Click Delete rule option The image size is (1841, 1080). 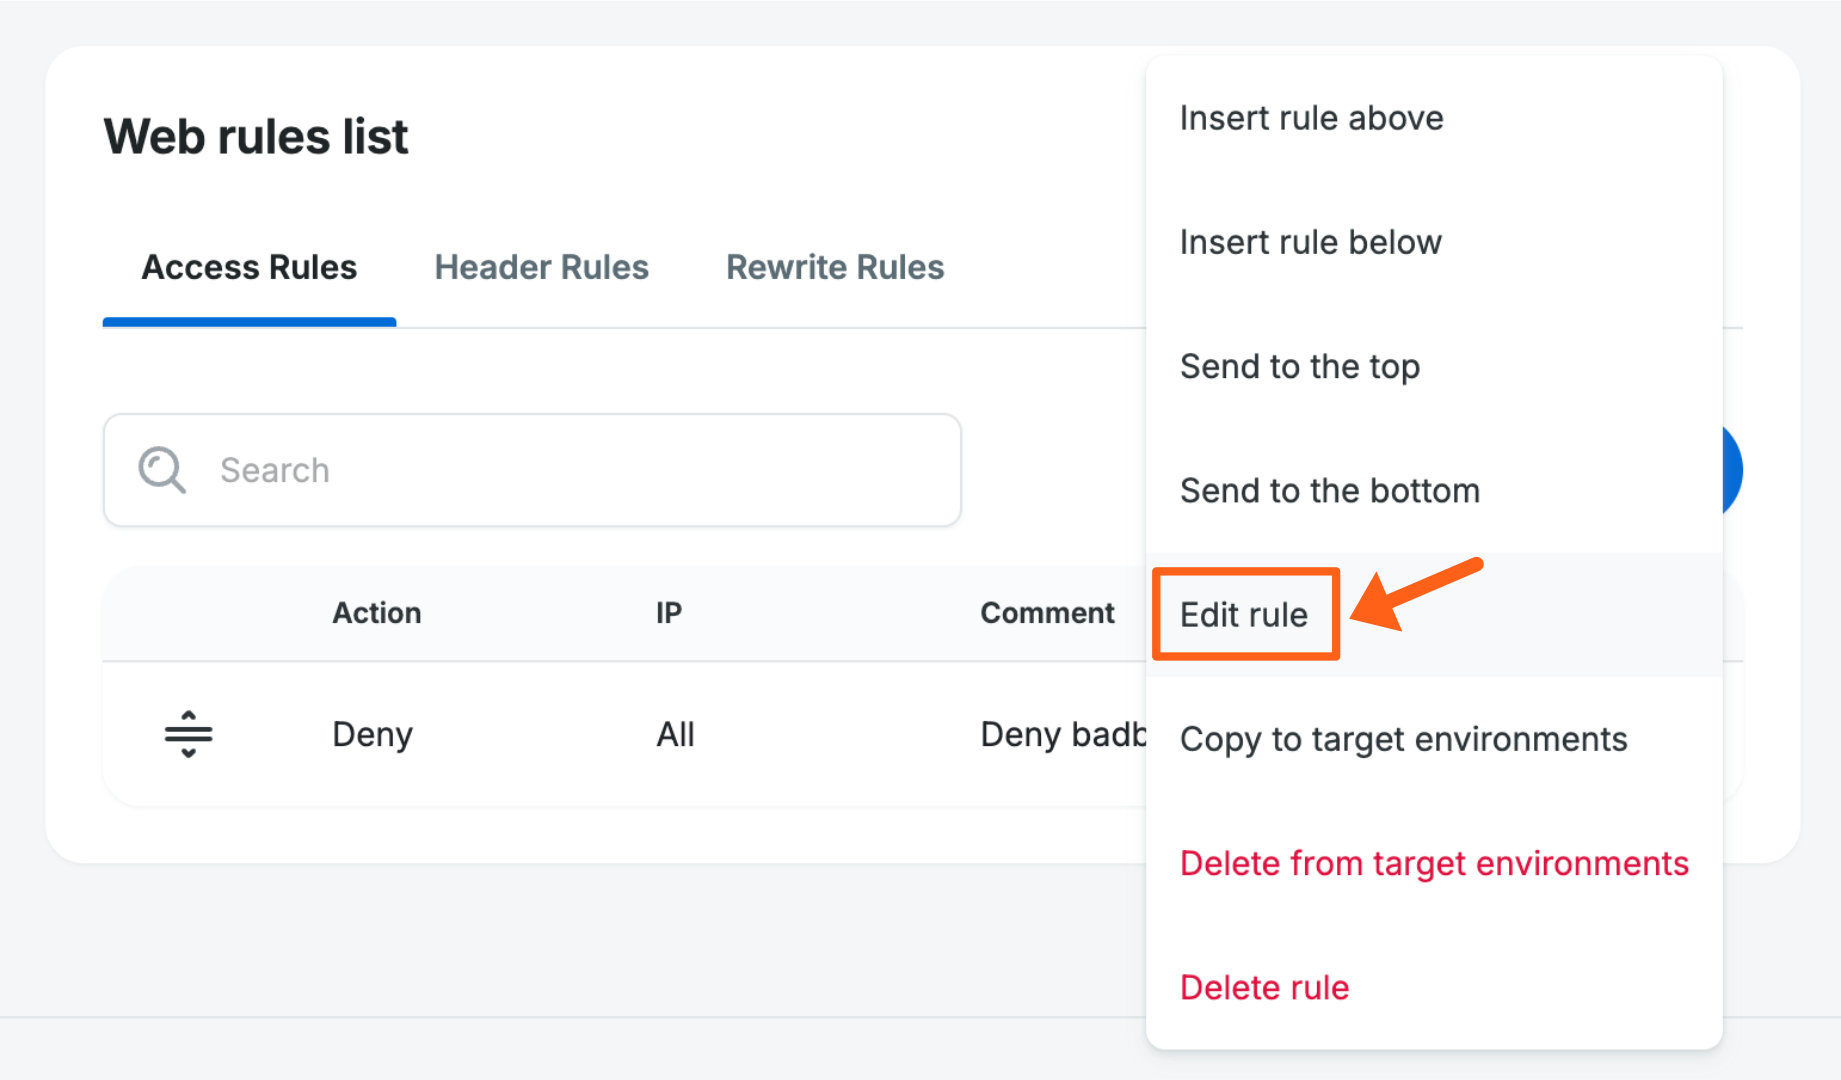[x=1264, y=987]
